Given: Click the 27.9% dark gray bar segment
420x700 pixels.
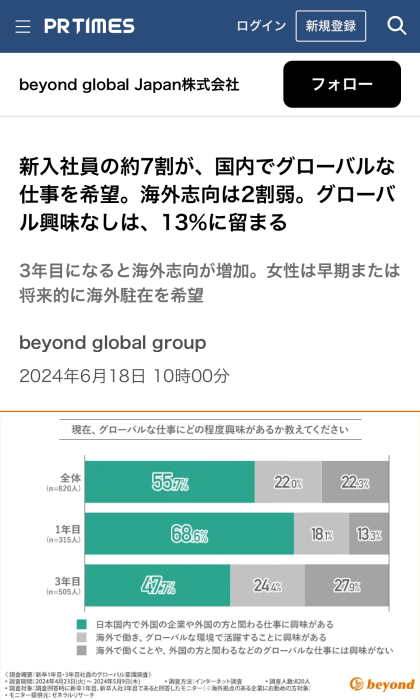Looking at the screenshot, I should [347, 585].
